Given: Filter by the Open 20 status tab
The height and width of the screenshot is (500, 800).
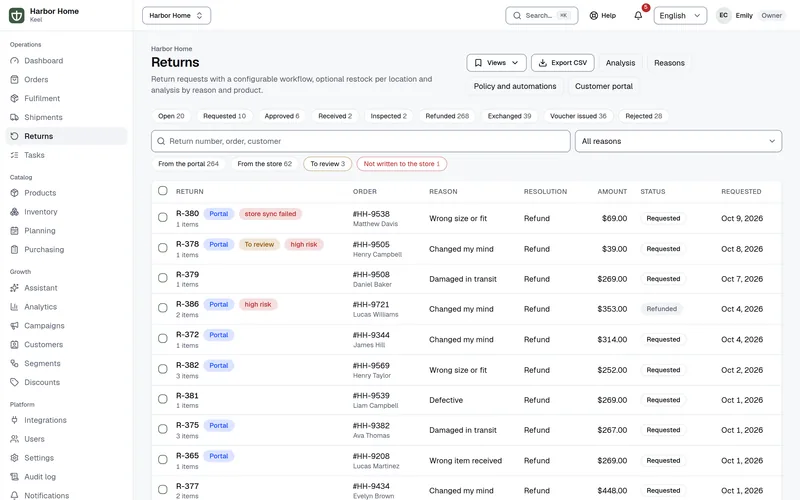Looking at the screenshot, I should [171, 116].
